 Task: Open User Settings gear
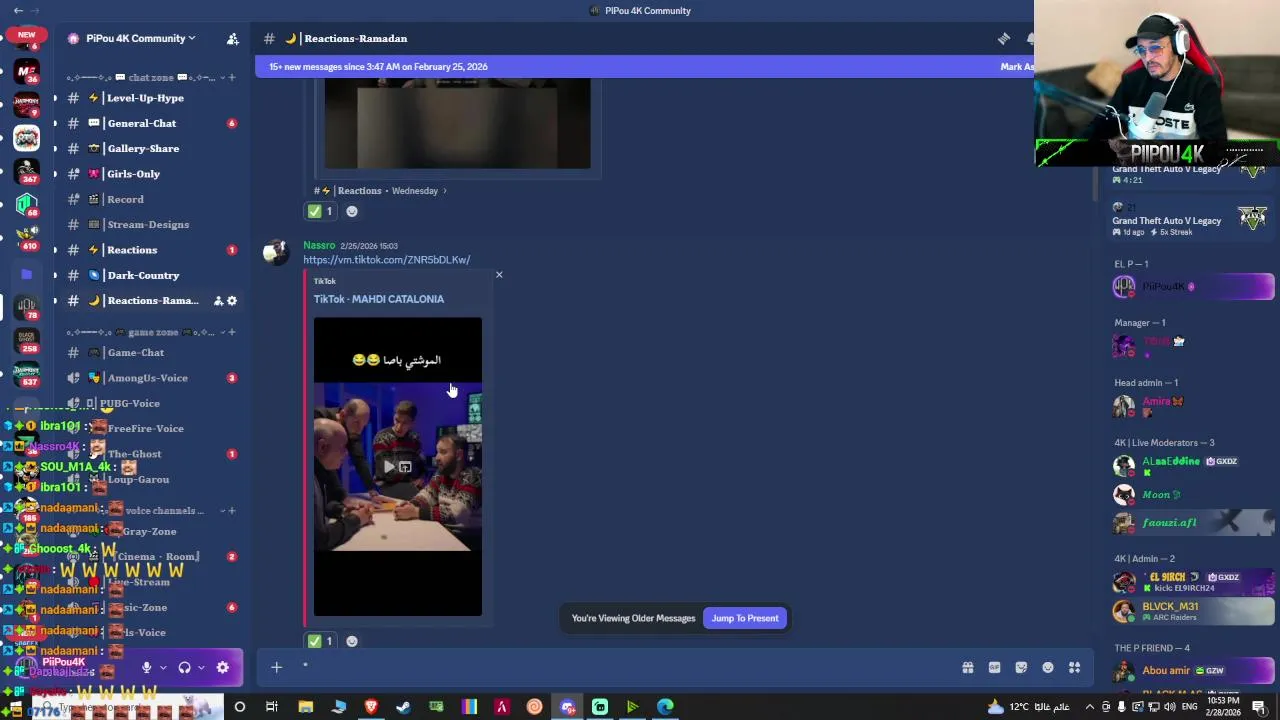coord(223,668)
